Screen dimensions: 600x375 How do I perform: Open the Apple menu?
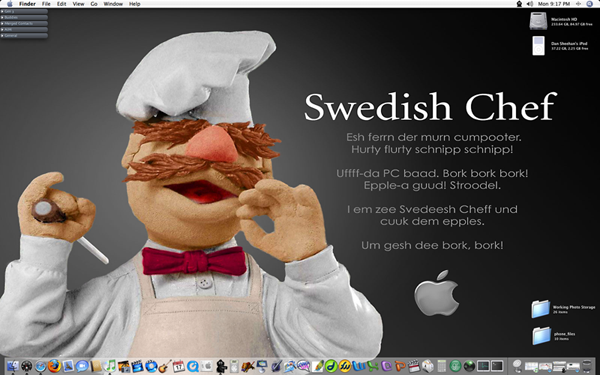point(9,4)
